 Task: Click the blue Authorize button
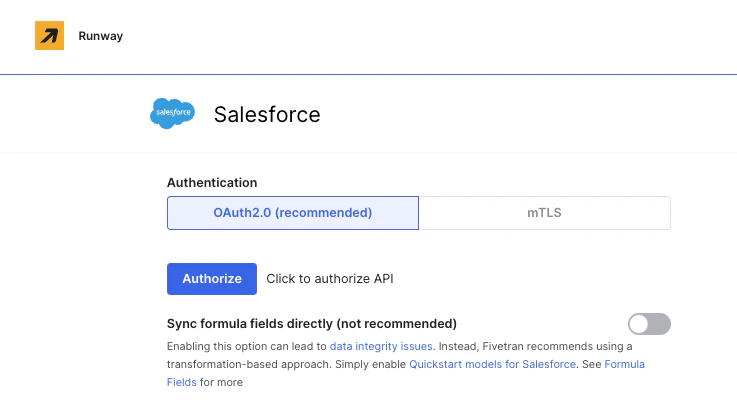[x=212, y=279]
